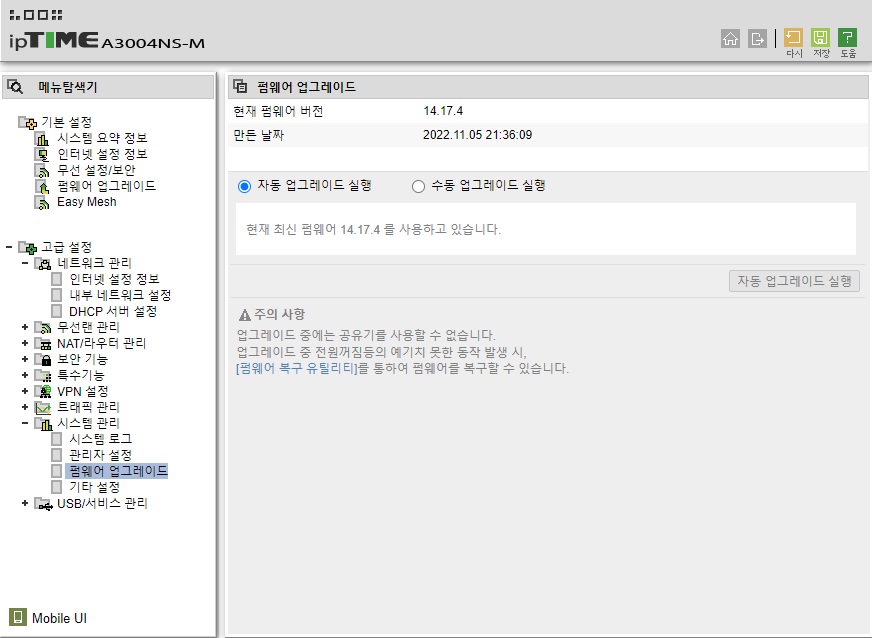The height and width of the screenshot is (638, 872).
Task: Select 수동 업그레이드 실행 radio button
Action: point(418,186)
